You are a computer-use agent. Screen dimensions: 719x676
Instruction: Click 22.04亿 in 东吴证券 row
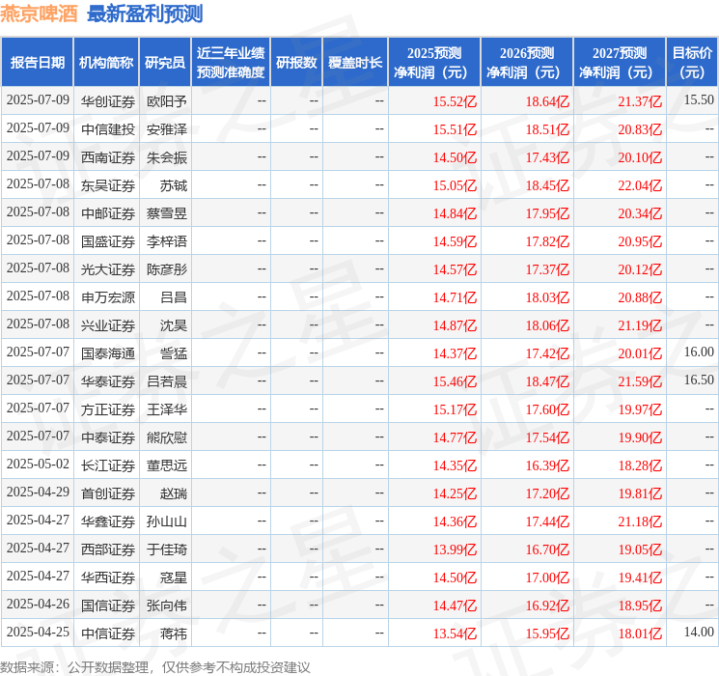click(x=640, y=185)
